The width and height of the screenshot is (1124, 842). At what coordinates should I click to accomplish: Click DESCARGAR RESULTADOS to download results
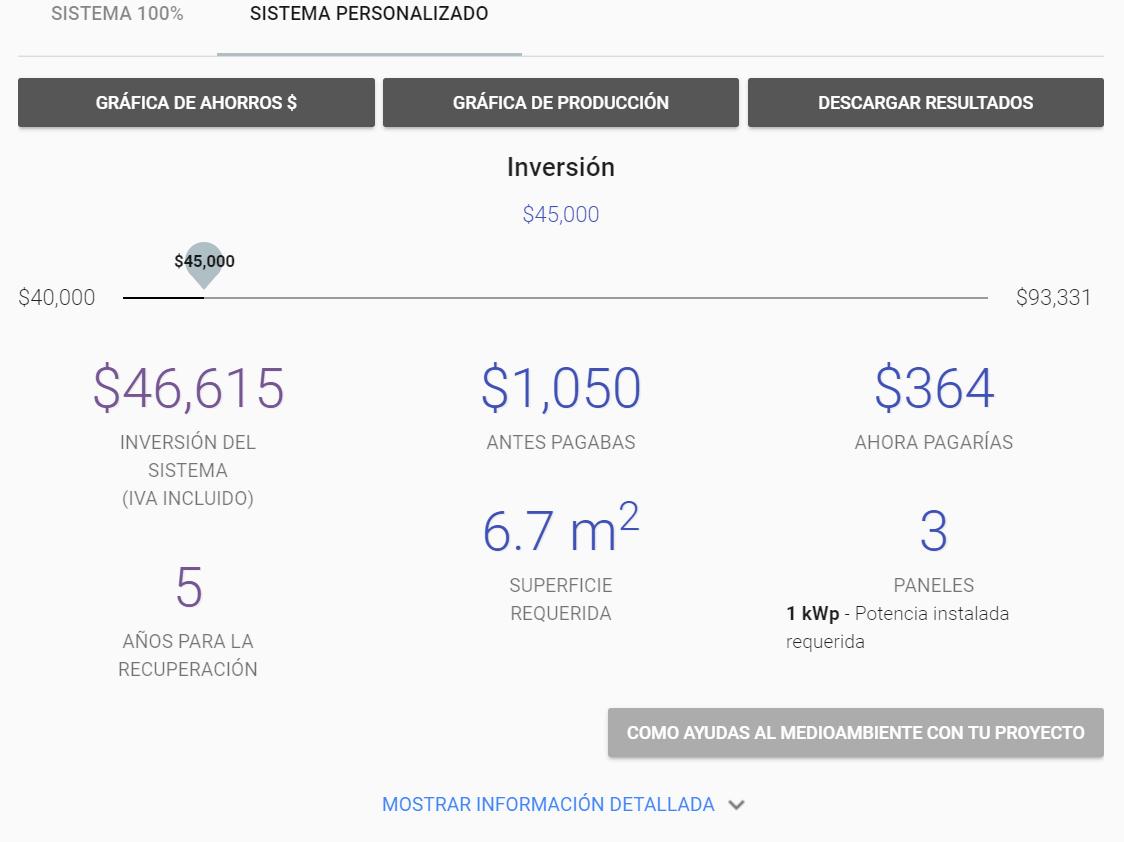[x=925, y=102]
